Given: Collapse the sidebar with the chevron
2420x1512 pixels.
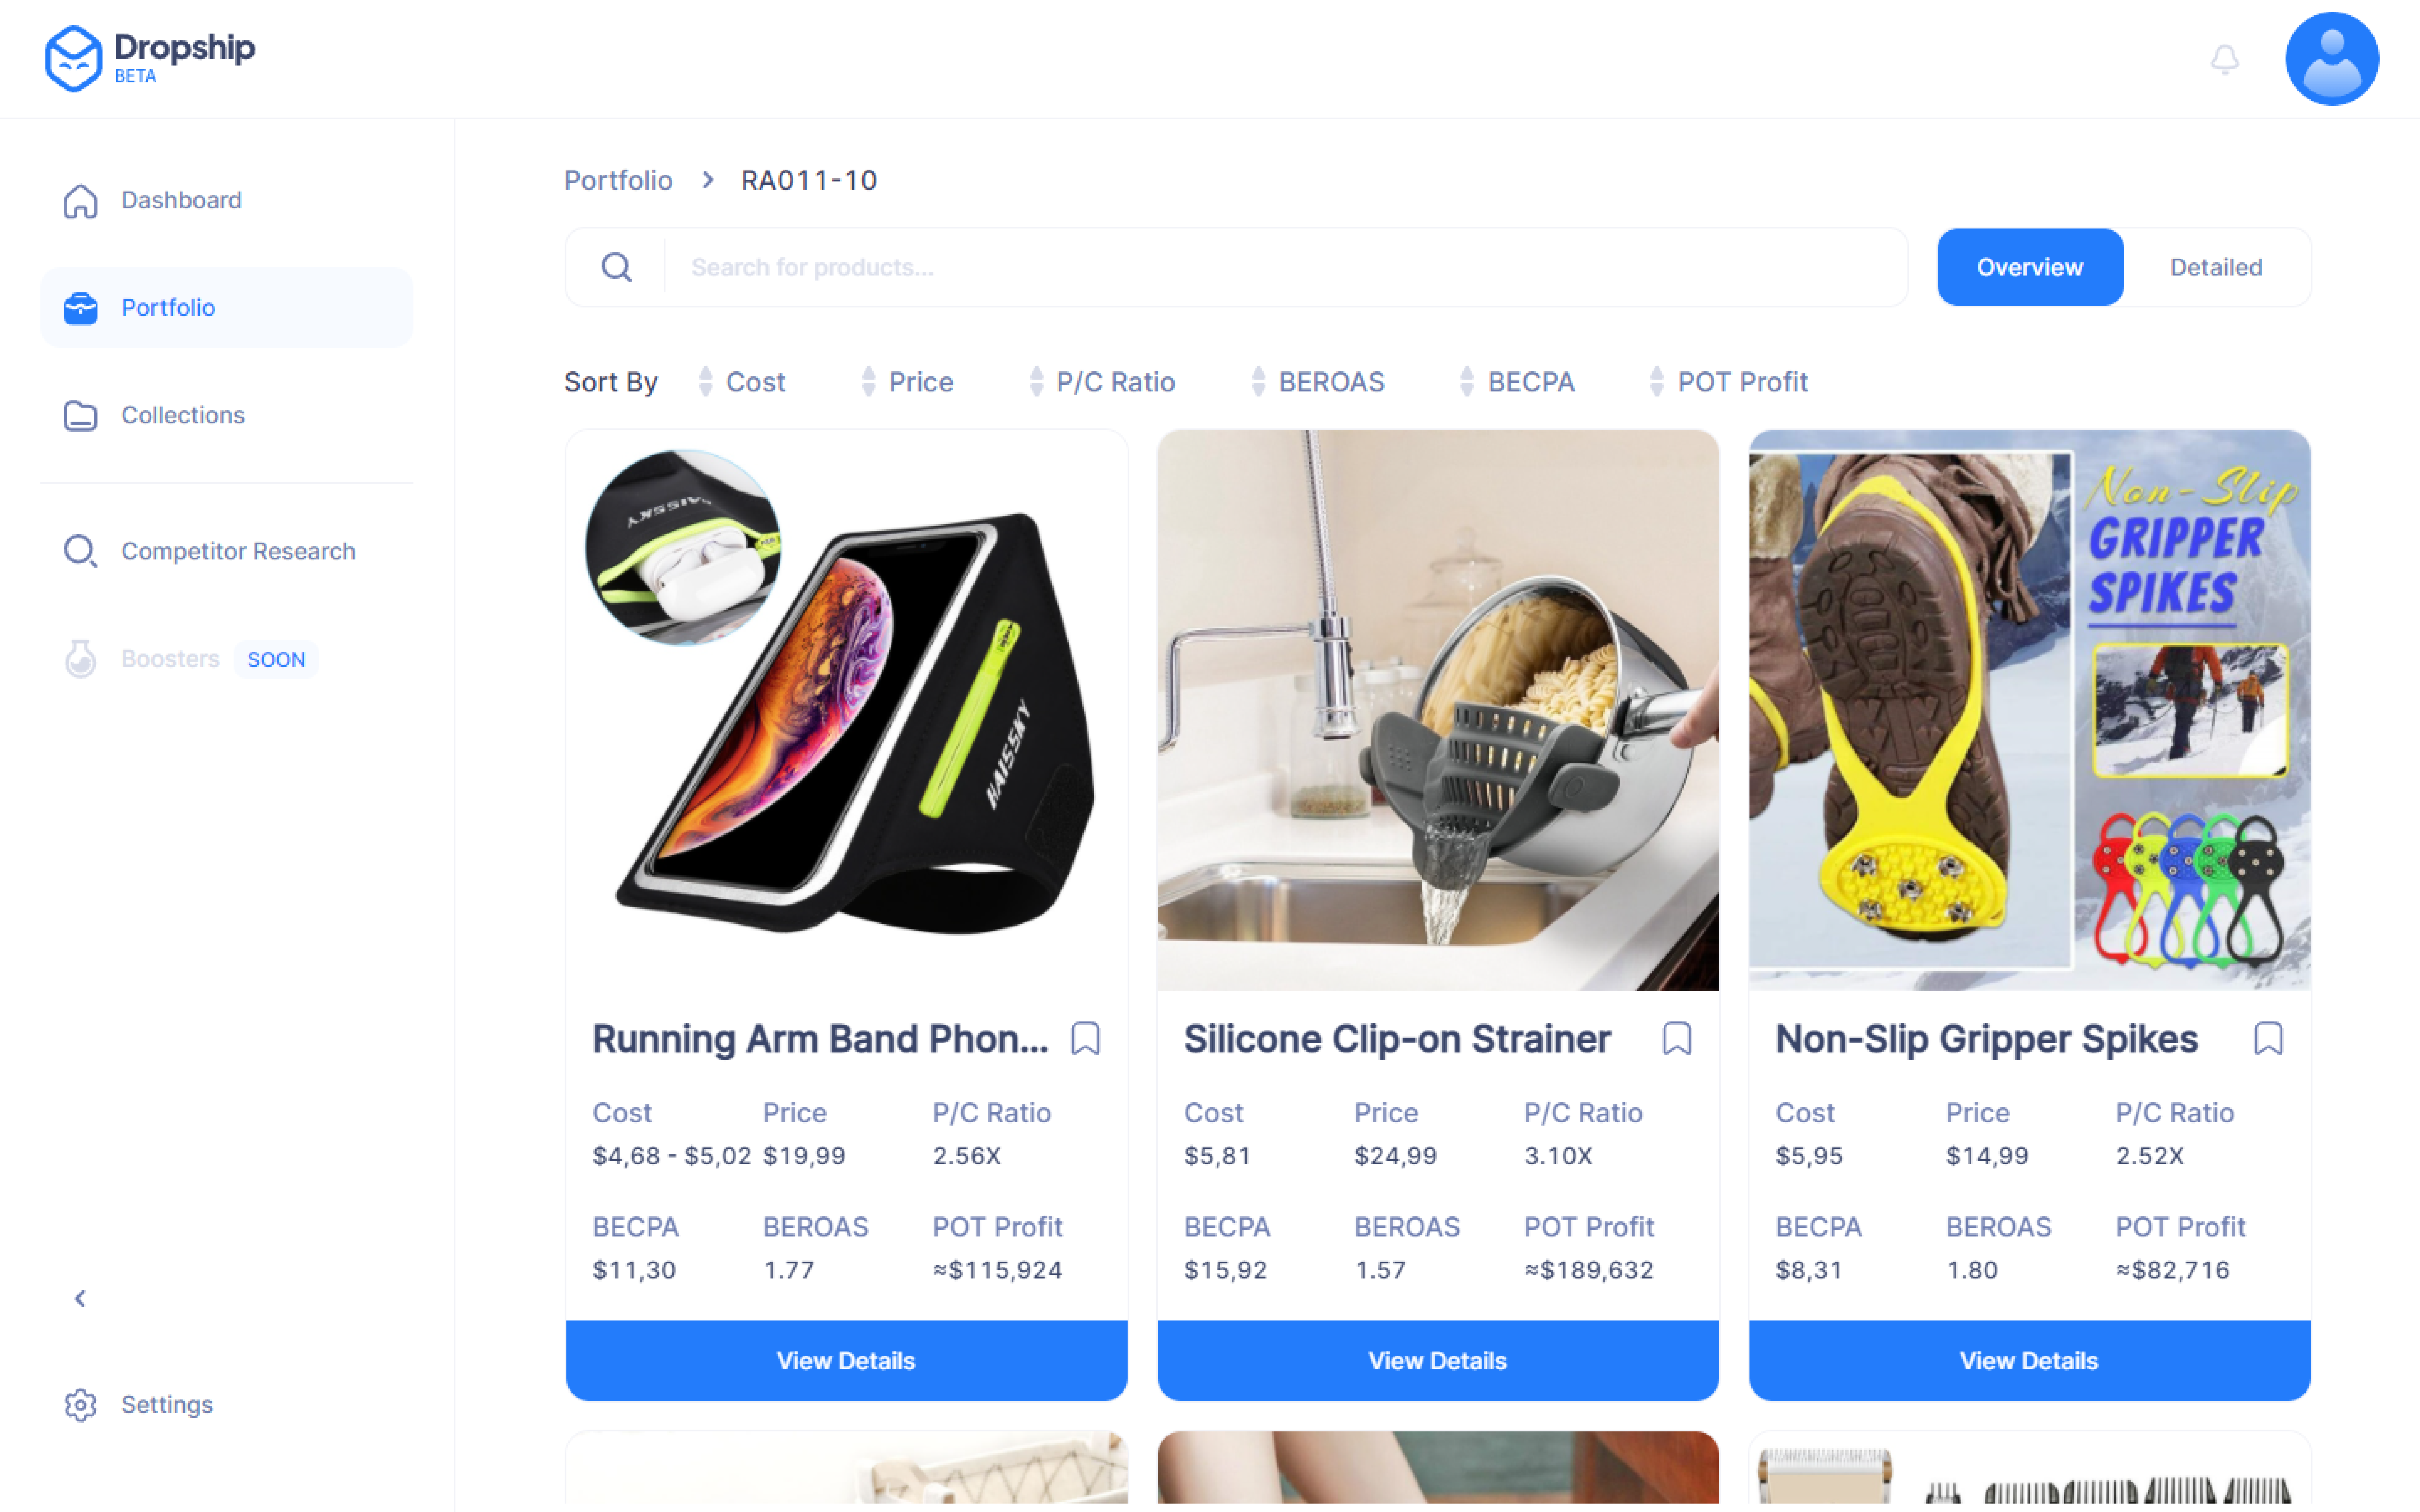Looking at the screenshot, I should click(x=80, y=1298).
